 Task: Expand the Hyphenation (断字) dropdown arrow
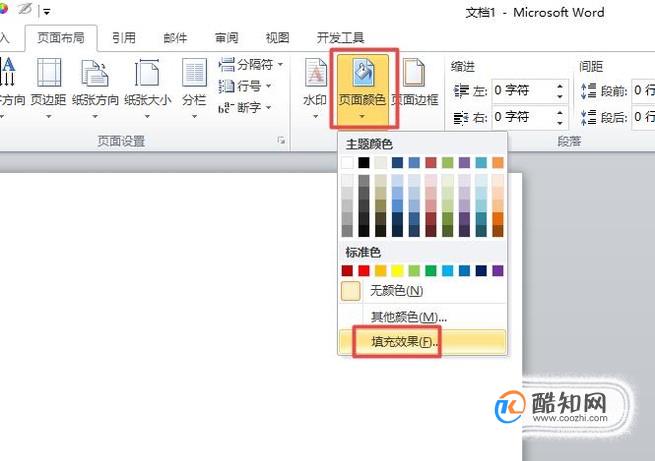(269, 108)
